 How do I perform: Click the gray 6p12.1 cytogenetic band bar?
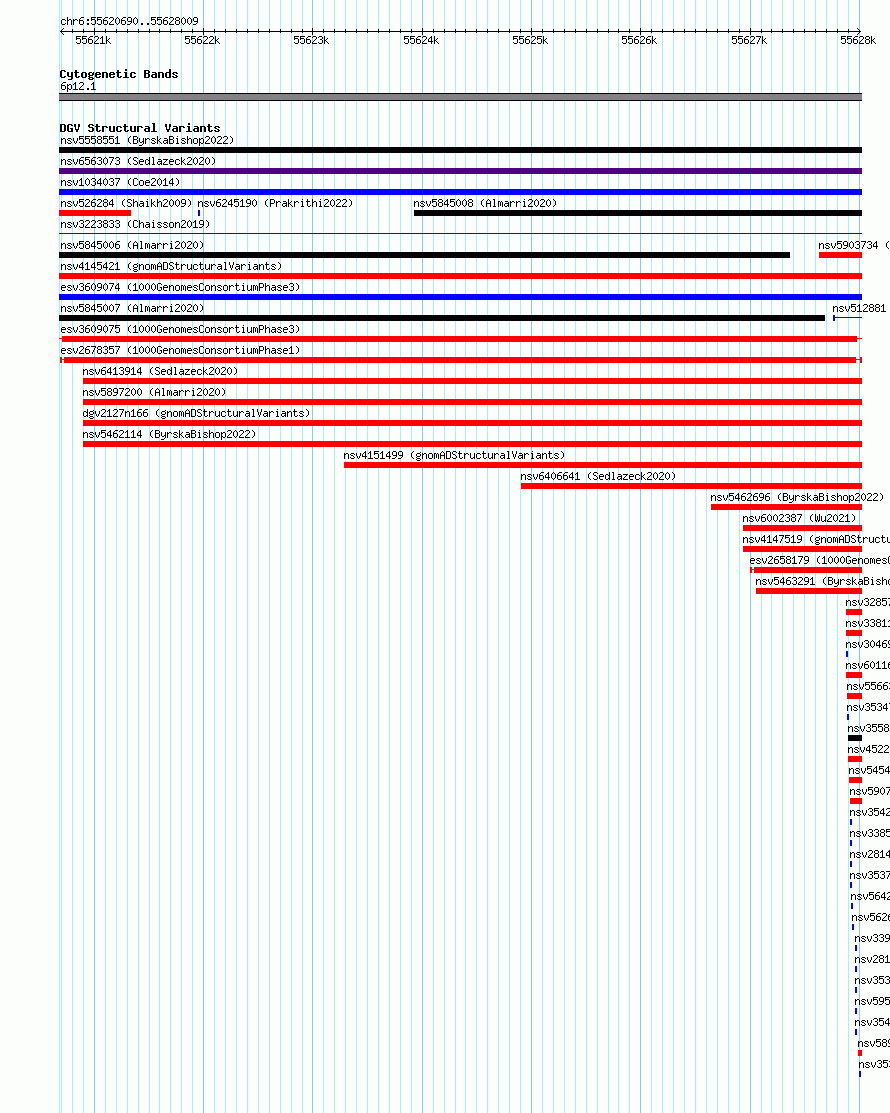coord(461,97)
